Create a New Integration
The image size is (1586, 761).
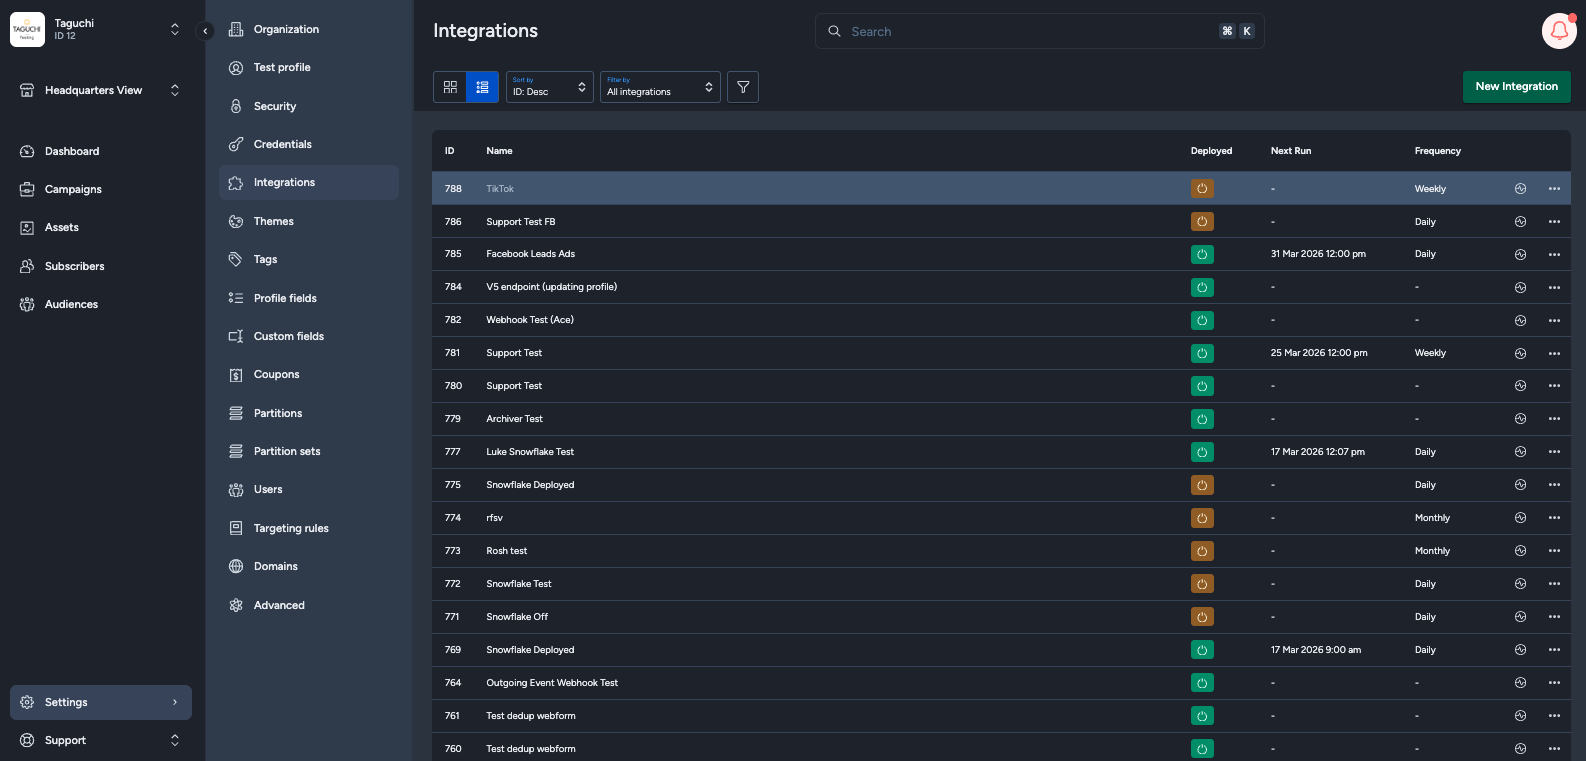coord(1516,87)
